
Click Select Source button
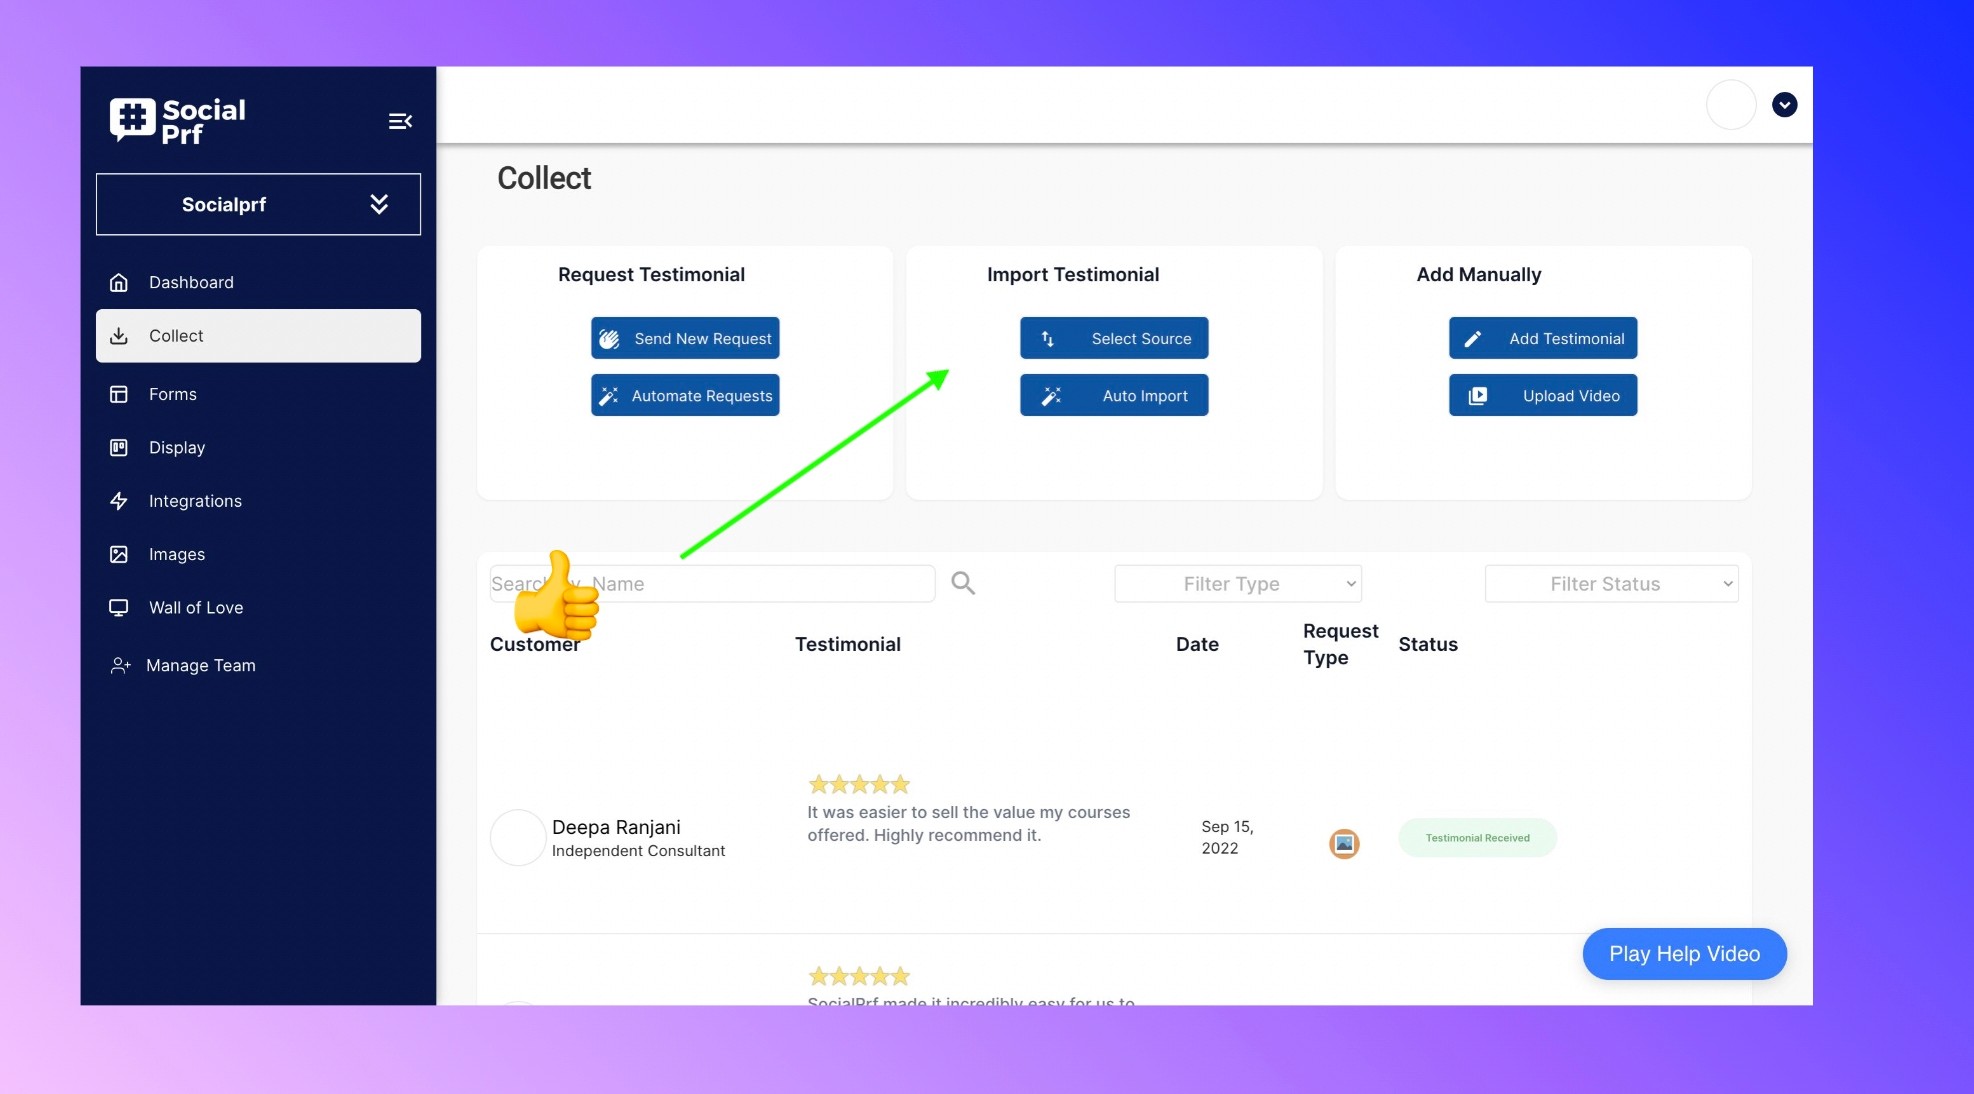point(1113,338)
